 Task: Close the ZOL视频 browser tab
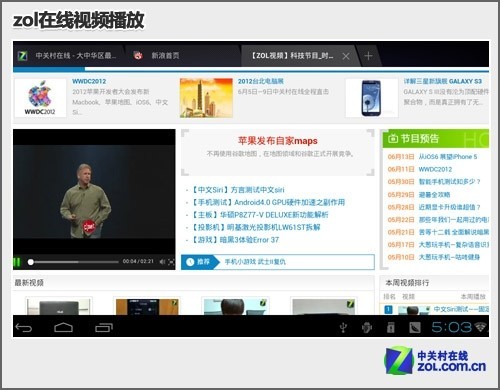(x=346, y=56)
